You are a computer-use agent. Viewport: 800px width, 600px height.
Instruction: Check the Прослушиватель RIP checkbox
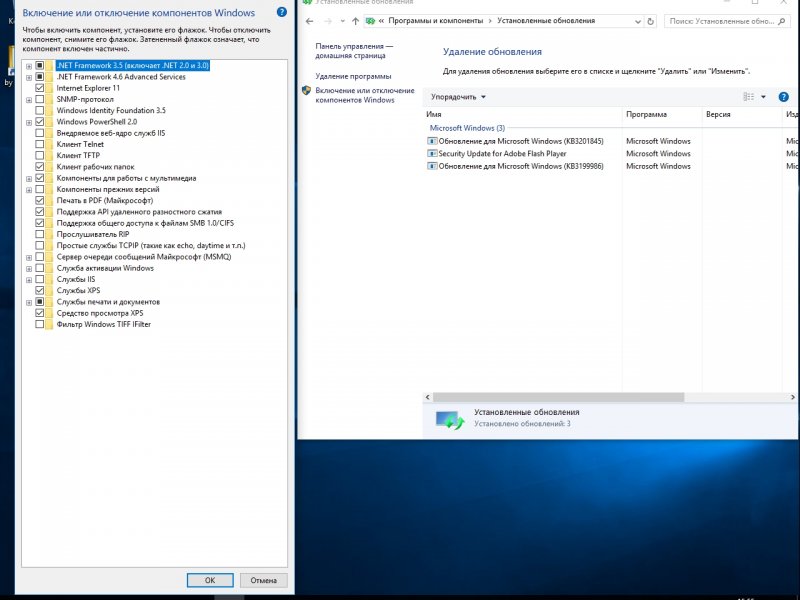pyautogui.click(x=39, y=234)
